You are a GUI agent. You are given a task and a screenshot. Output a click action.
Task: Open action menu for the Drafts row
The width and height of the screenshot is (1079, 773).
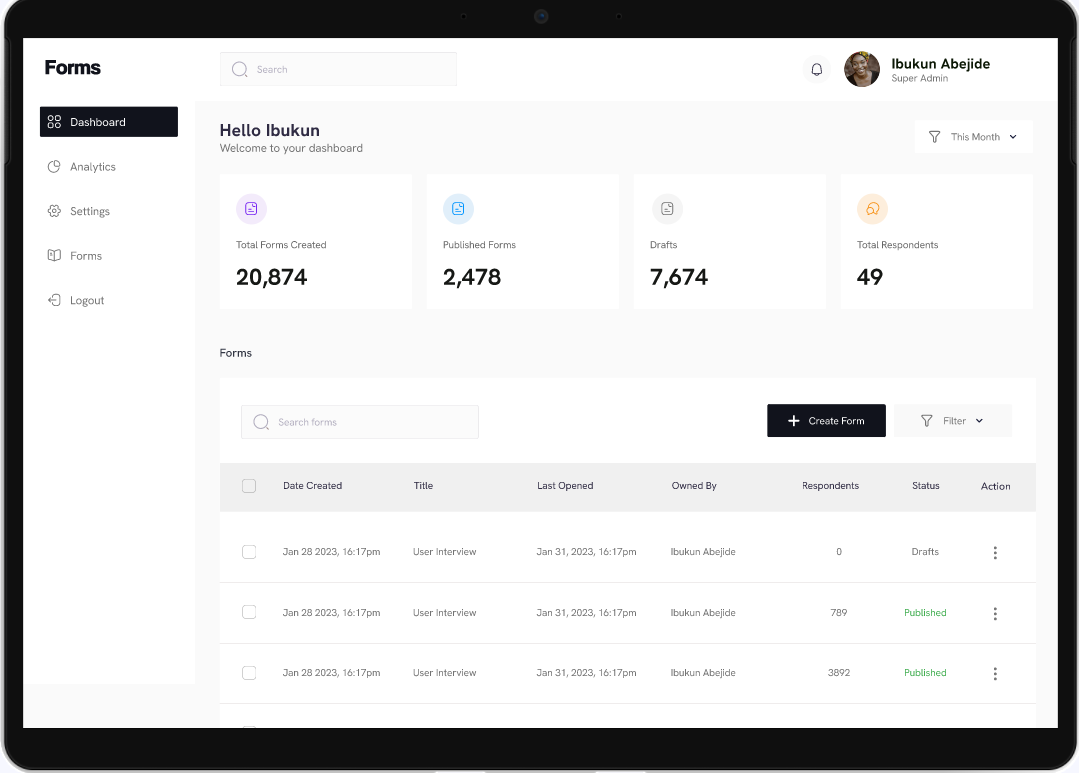994,552
